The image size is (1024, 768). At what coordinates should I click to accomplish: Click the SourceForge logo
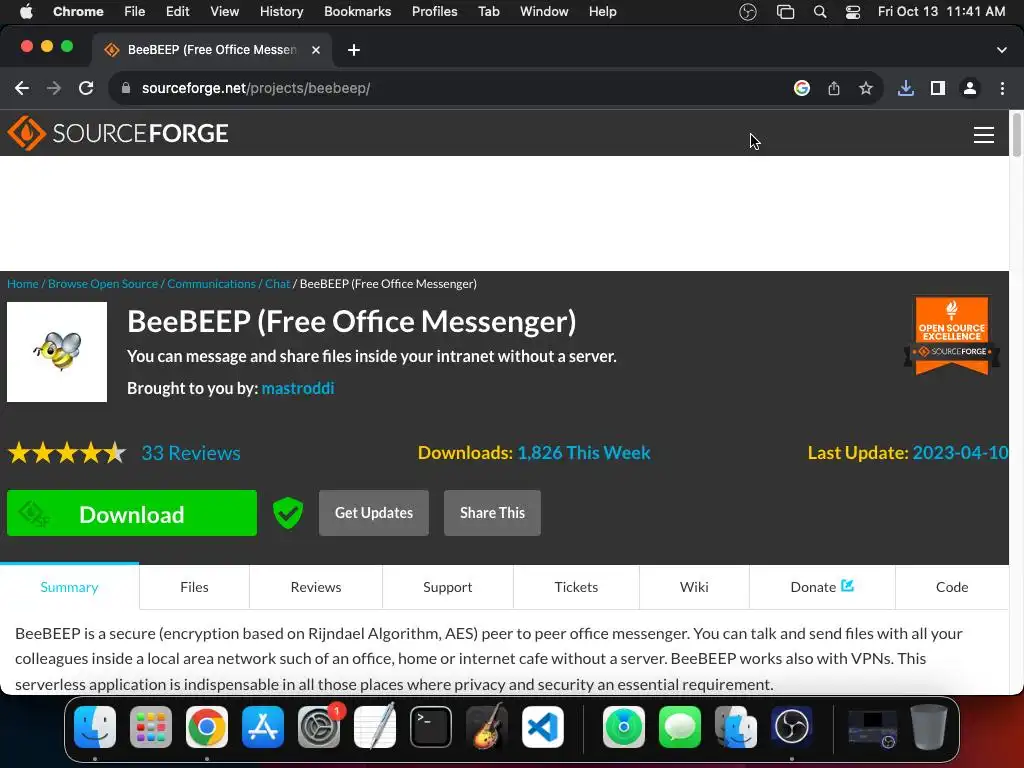[x=118, y=133]
